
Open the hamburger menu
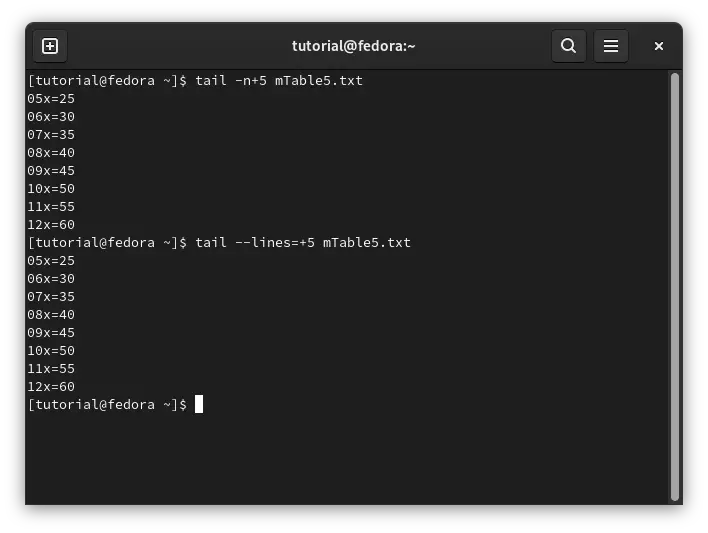coord(610,46)
